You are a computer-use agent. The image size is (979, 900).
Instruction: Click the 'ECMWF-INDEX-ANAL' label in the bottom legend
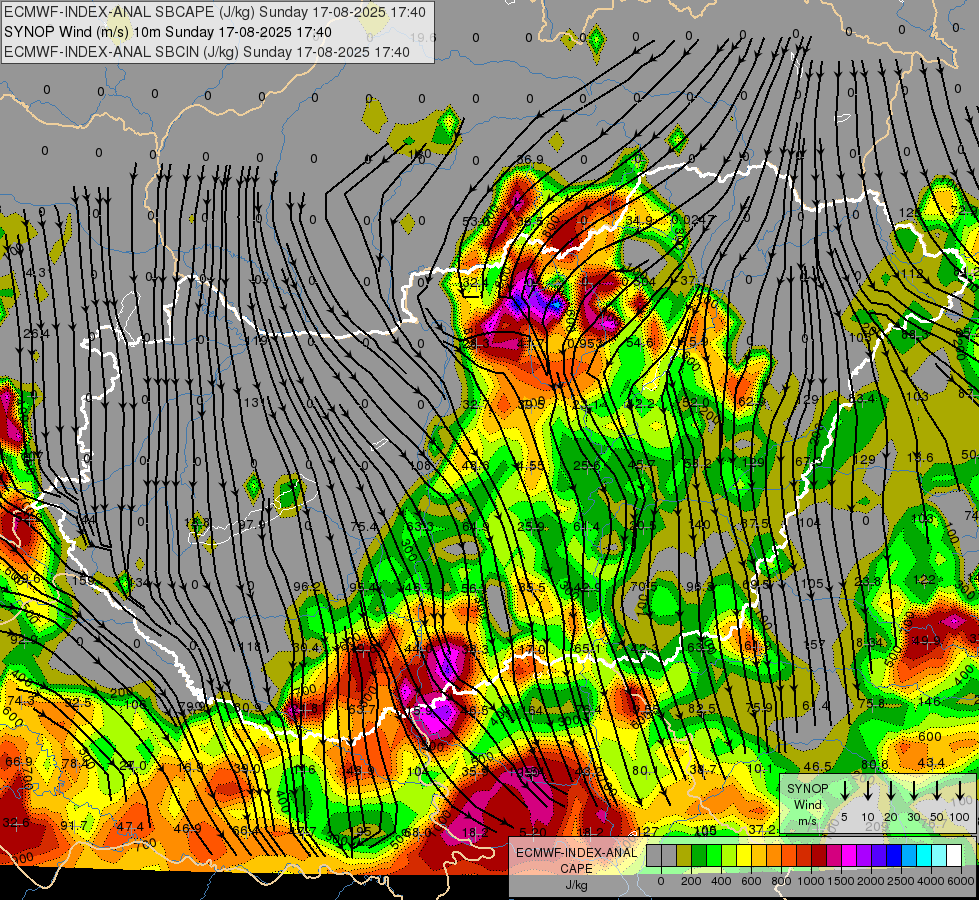pyautogui.click(x=576, y=853)
